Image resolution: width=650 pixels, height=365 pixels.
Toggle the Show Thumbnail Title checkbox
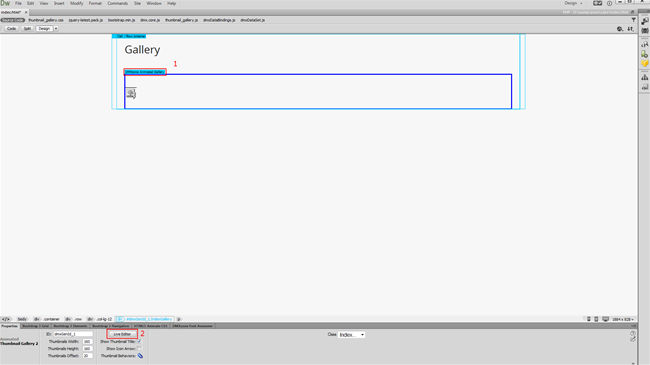pyautogui.click(x=139, y=341)
